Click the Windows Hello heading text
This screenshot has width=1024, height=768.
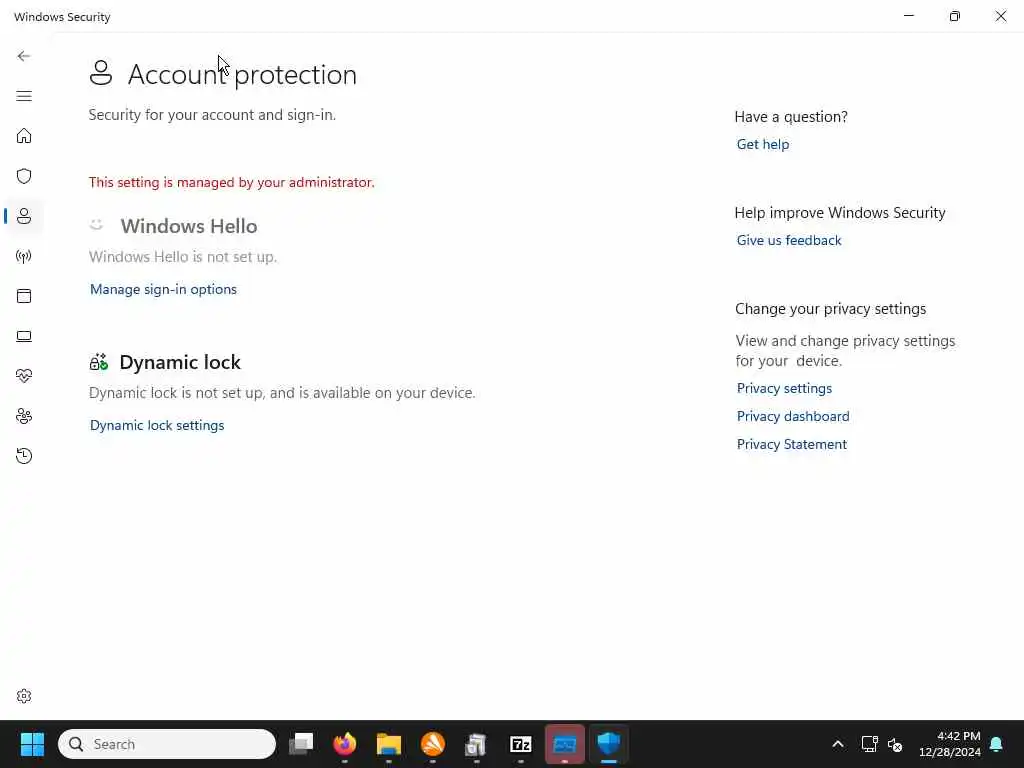point(189,226)
